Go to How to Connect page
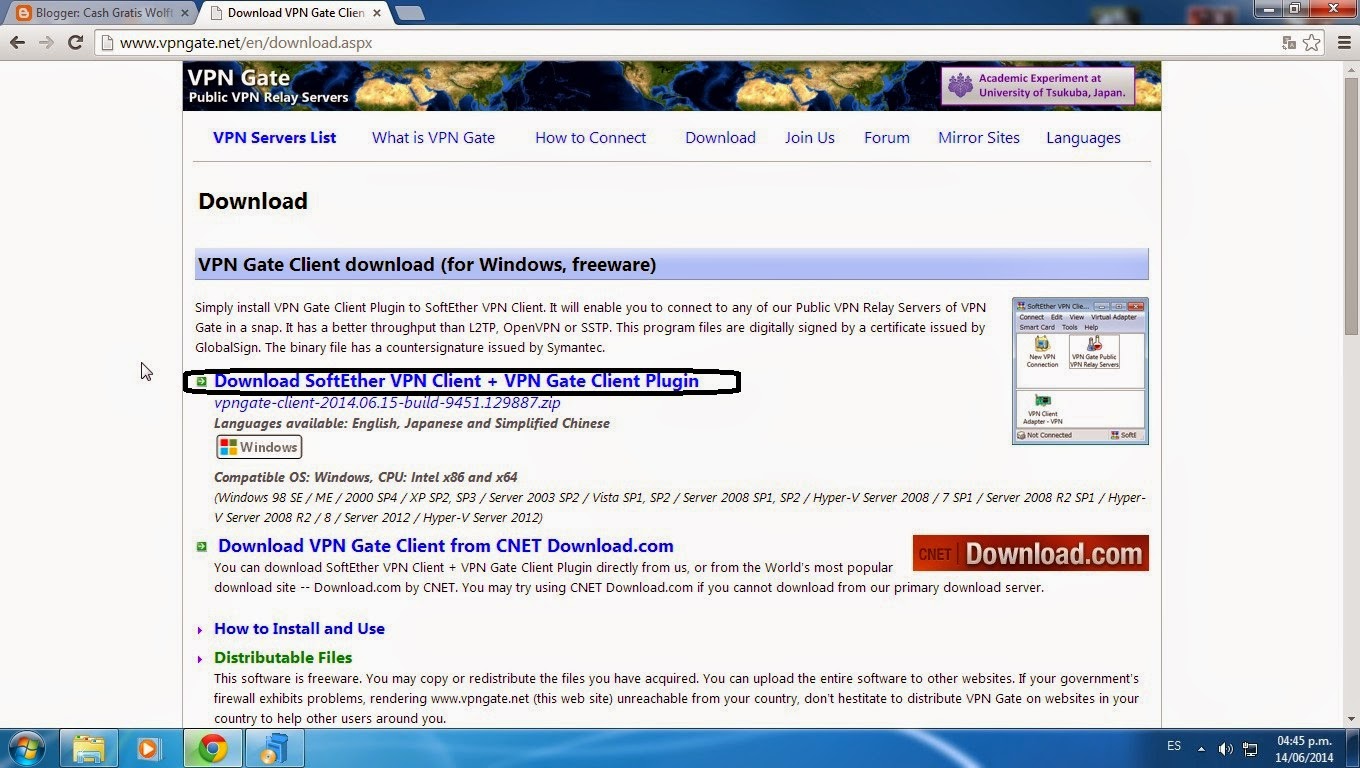The height and width of the screenshot is (768, 1360). [590, 138]
